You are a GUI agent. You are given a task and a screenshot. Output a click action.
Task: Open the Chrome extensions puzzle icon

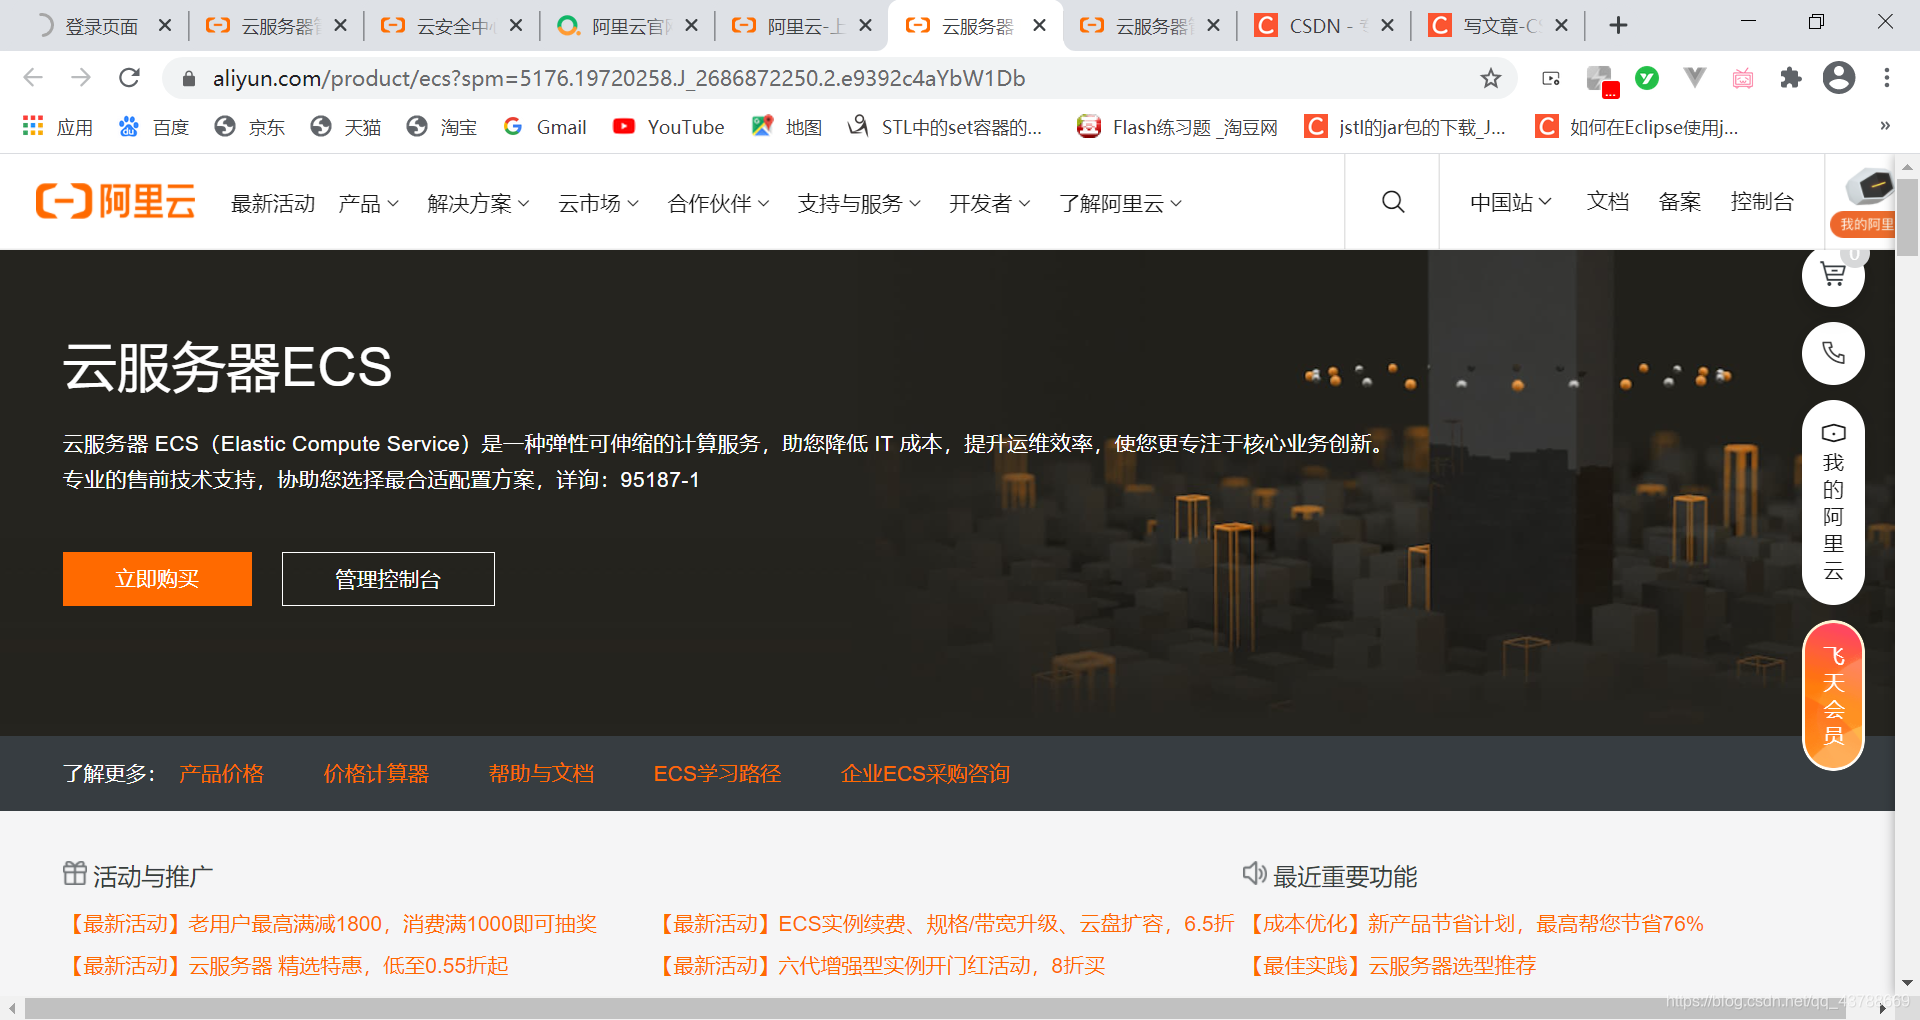click(x=1791, y=78)
